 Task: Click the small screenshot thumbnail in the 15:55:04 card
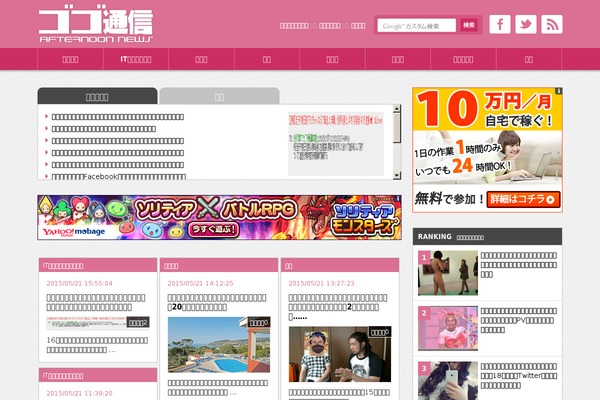coord(98,323)
